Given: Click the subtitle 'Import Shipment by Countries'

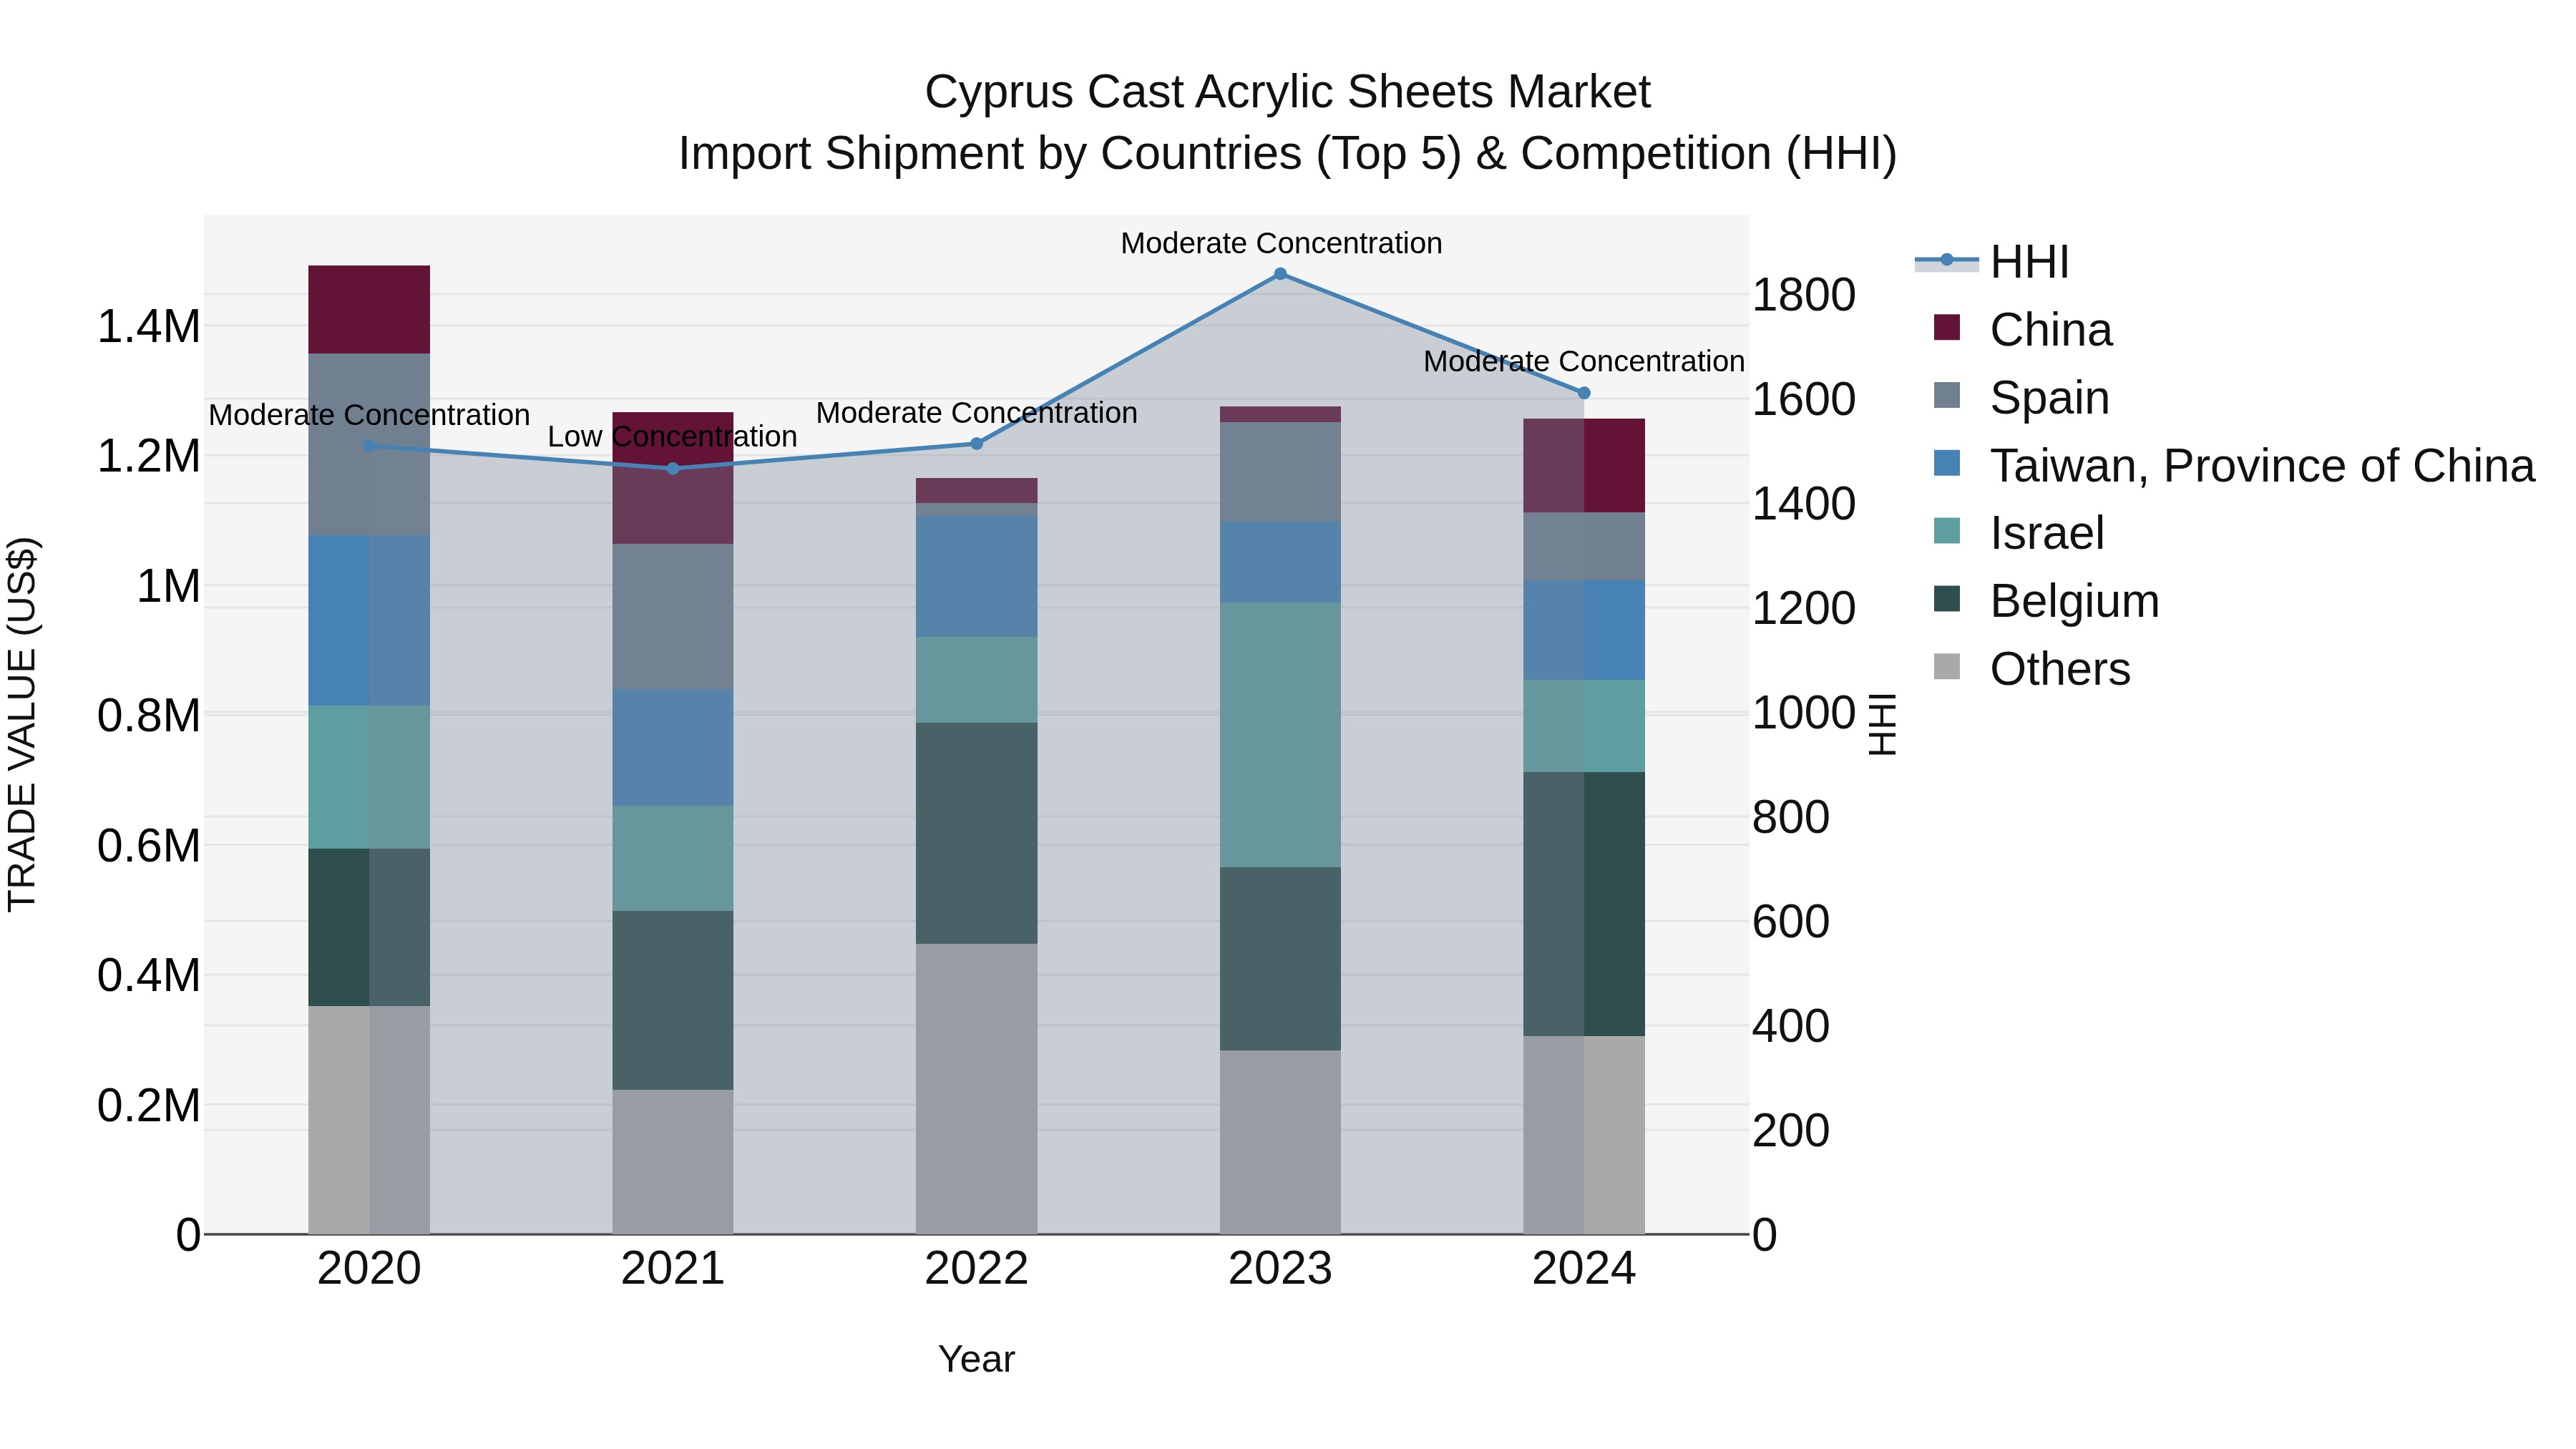Looking at the screenshot, I should click(x=990, y=154).
